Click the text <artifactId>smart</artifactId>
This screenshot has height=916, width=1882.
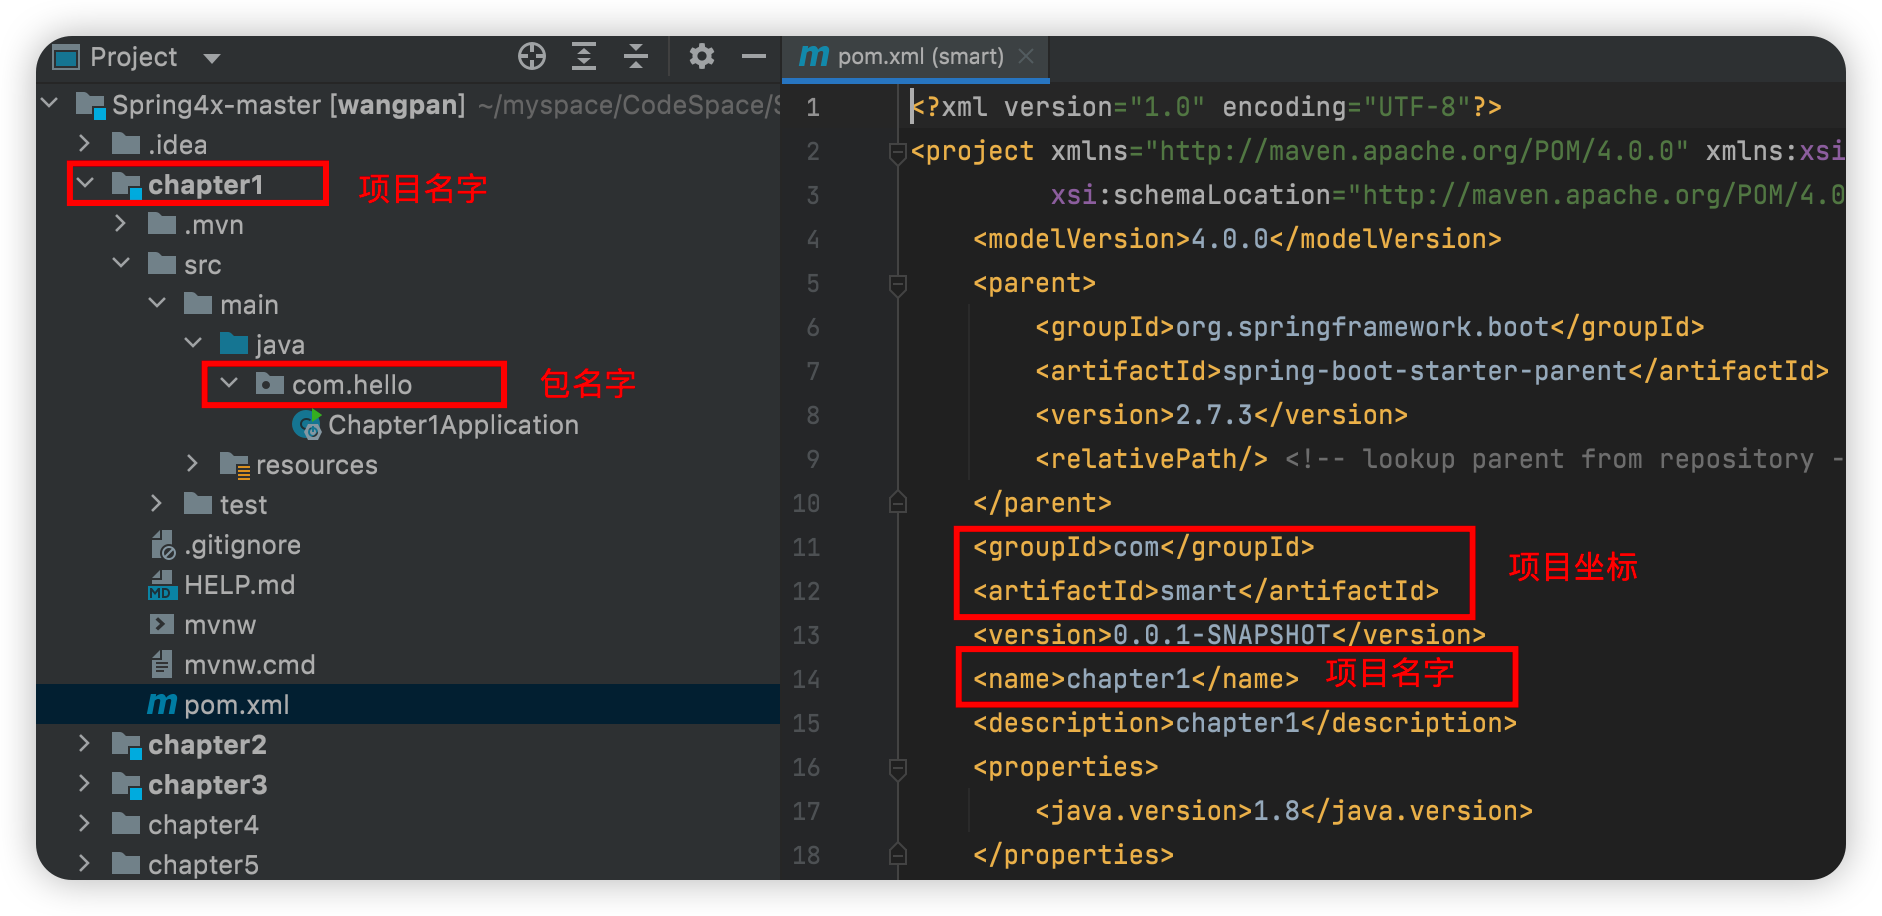click(x=1206, y=591)
